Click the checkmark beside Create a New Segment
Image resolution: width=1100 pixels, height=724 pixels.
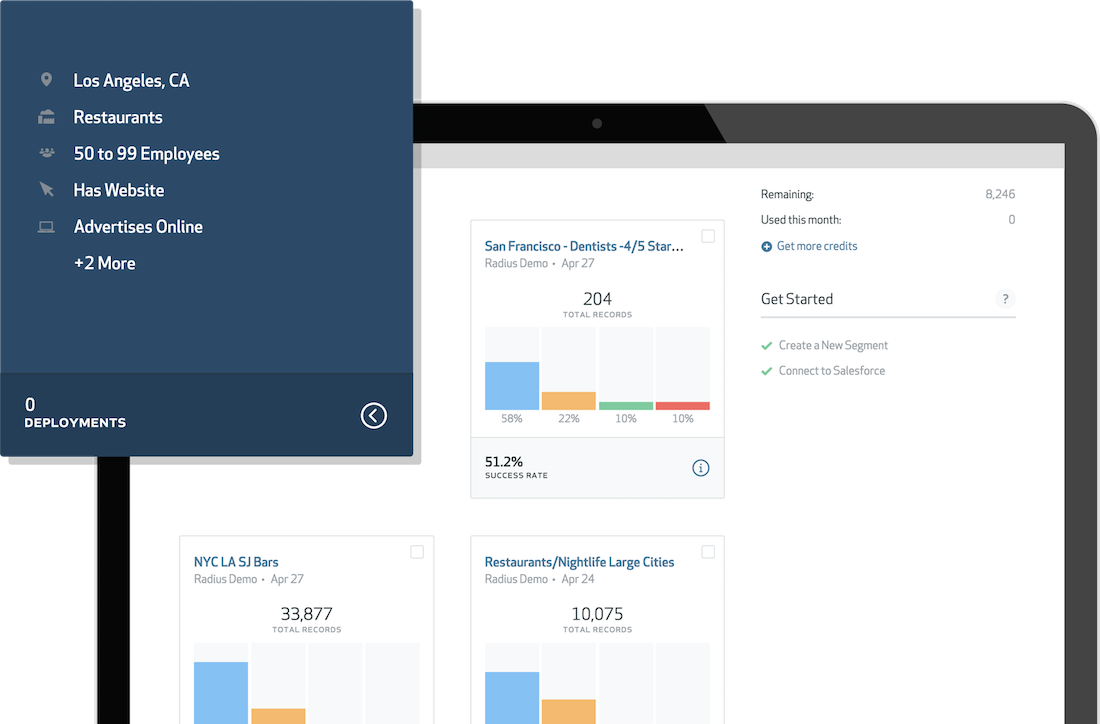point(767,346)
